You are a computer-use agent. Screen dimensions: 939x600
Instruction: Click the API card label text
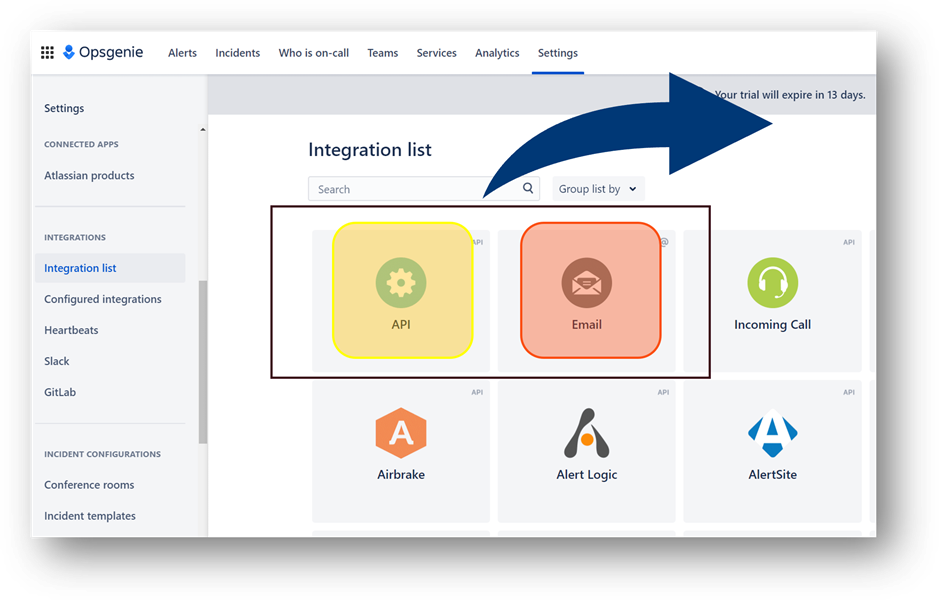pyautogui.click(x=401, y=325)
